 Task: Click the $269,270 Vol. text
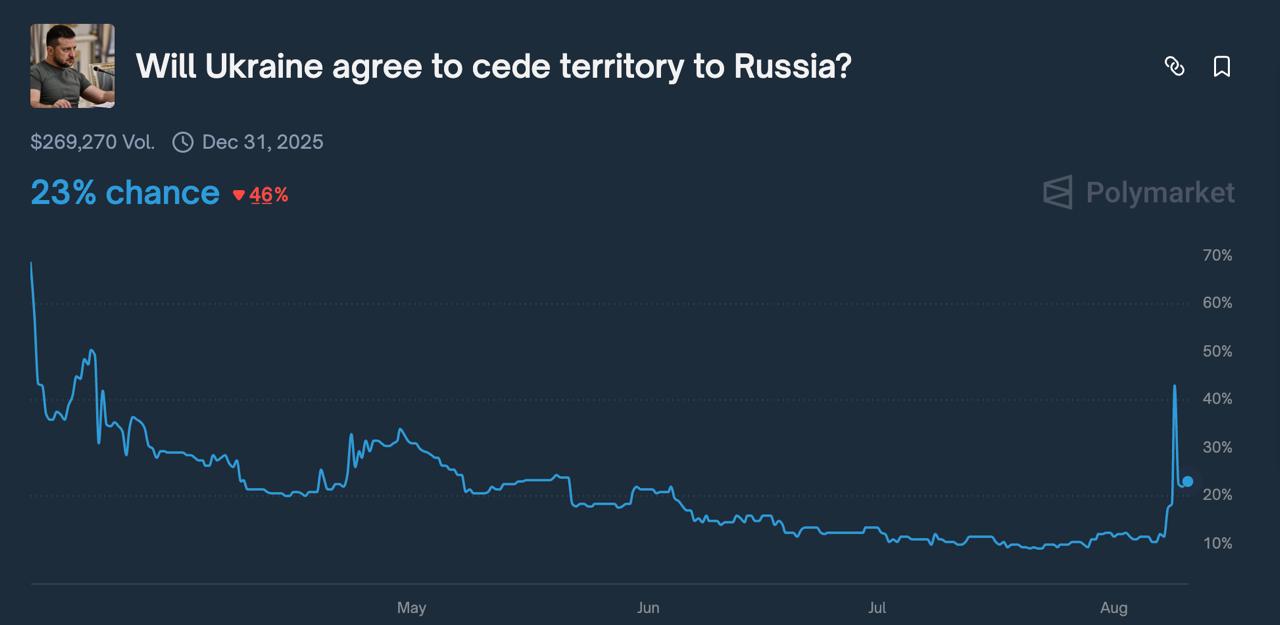point(93,142)
